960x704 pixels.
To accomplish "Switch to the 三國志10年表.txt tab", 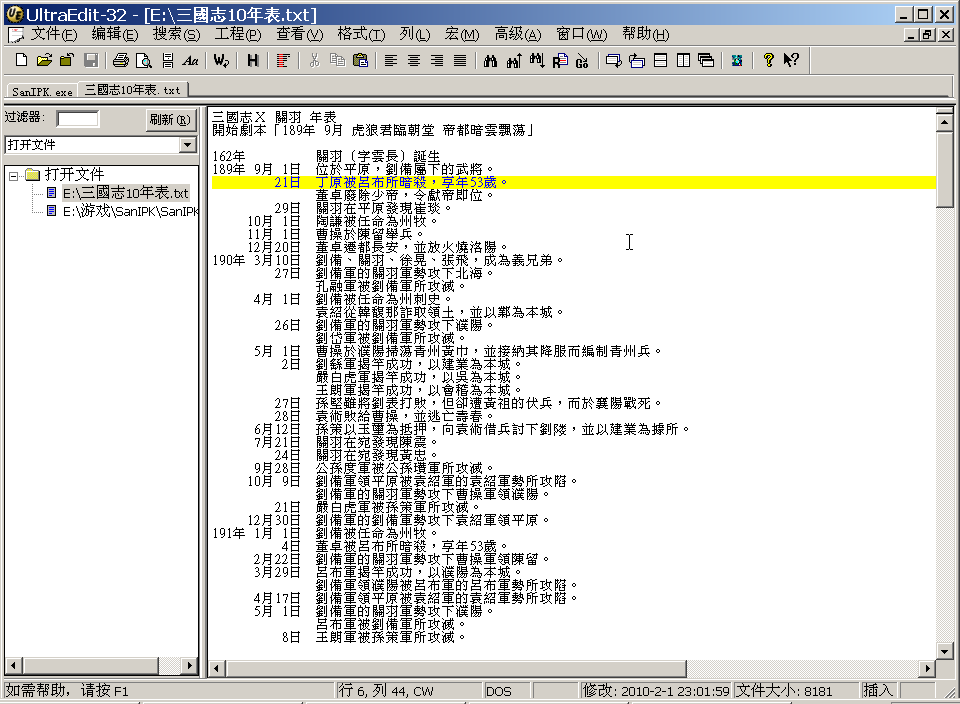I will pyautogui.click(x=132, y=90).
